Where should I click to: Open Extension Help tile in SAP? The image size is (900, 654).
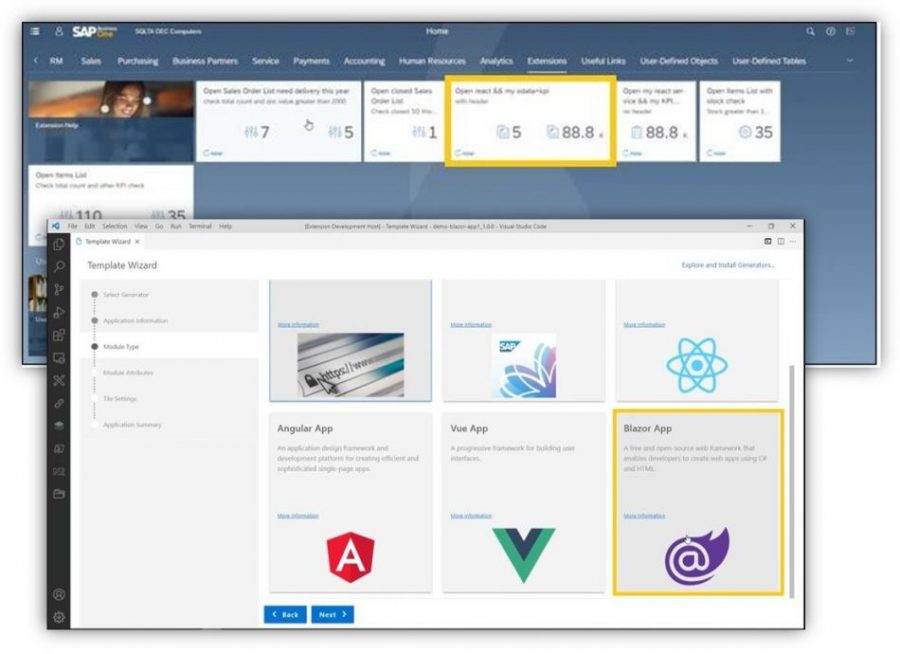click(111, 121)
